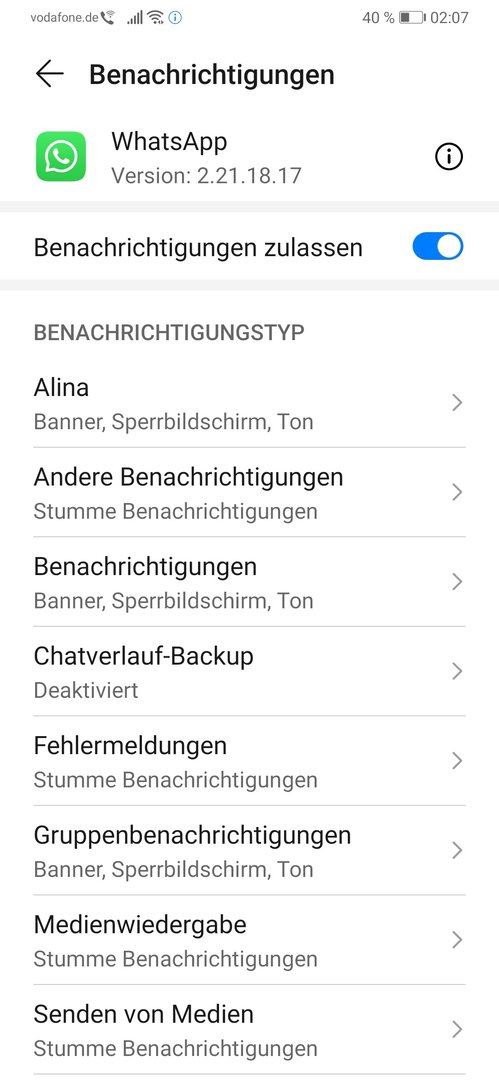Expand Chatverlauf-Backup chevron

pos(456,672)
